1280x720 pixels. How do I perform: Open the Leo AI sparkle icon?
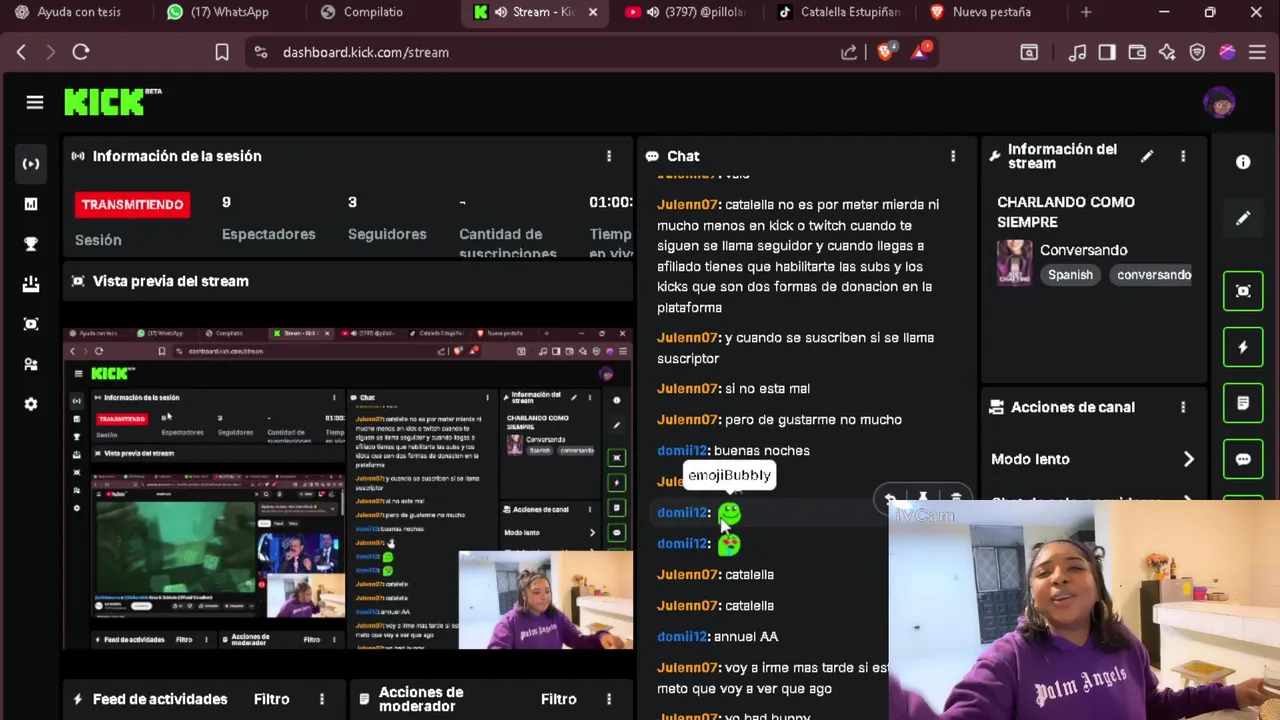pos(1167,52)
